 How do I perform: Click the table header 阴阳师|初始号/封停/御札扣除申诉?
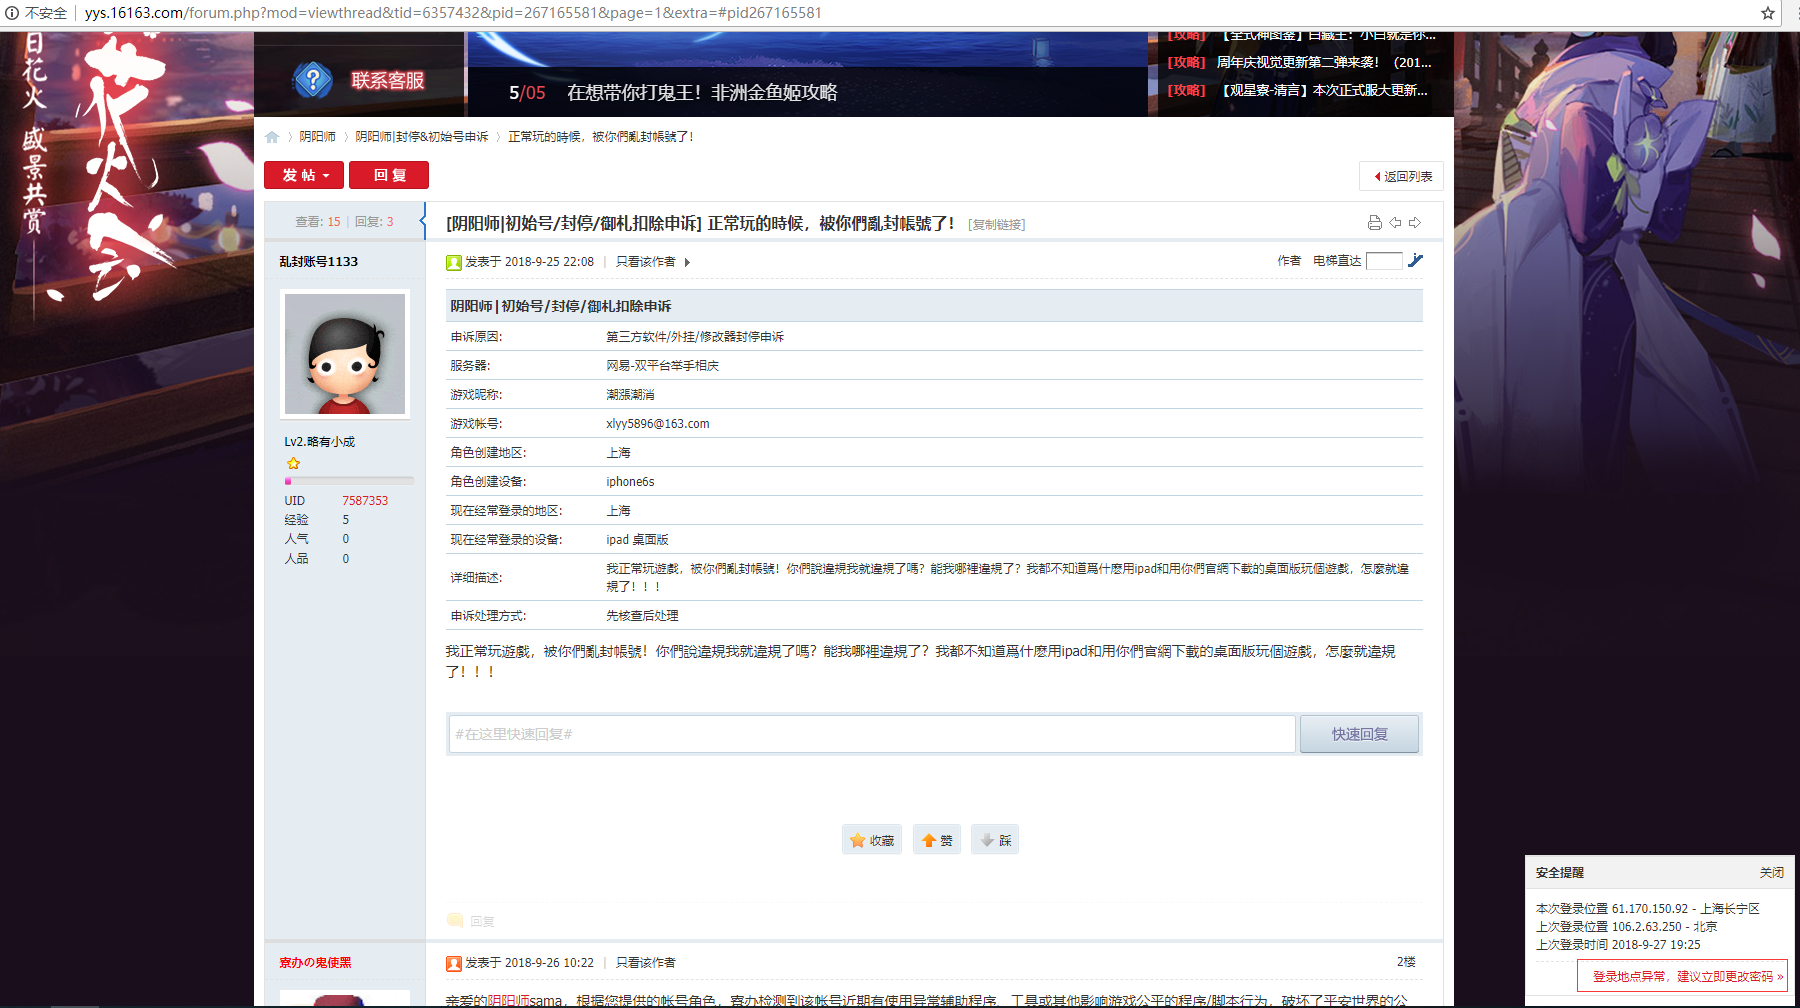pos(561,306)
